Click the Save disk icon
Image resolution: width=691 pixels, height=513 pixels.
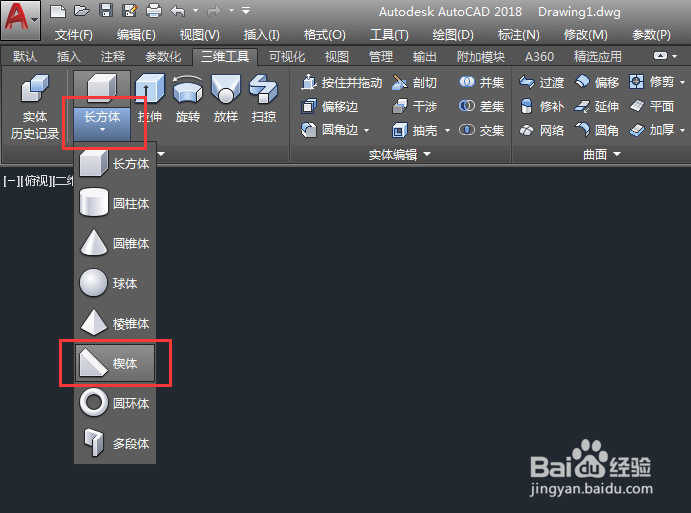coord(106,10)
